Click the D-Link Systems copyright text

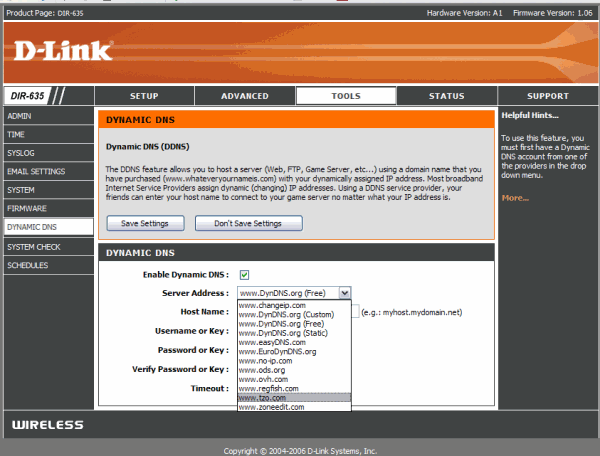pyautogui.click(x=300, y=451)
